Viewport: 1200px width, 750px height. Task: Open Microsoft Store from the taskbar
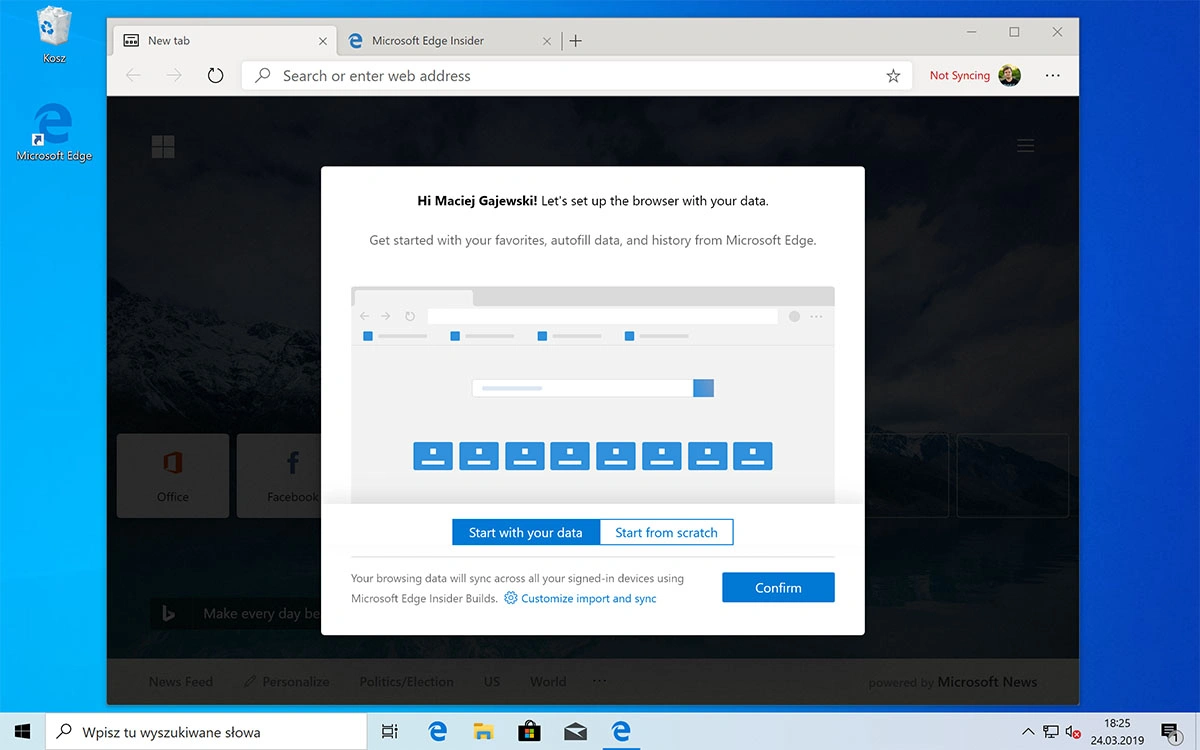(x=529, y=731)
